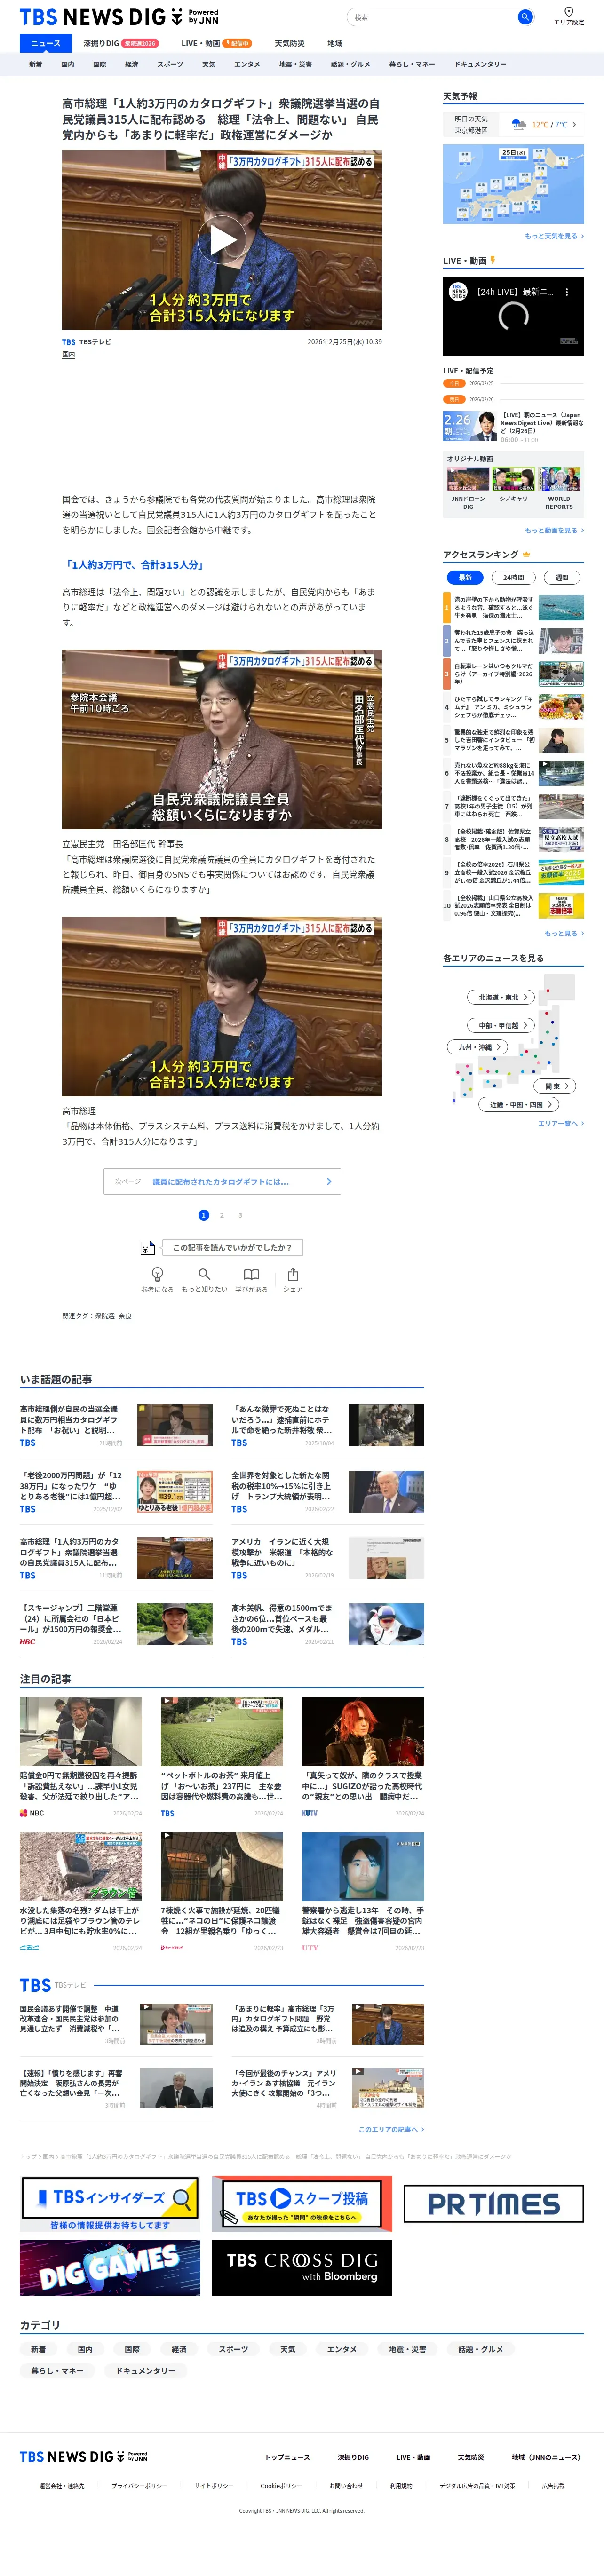Go to article page 2

pos(222,1215)
